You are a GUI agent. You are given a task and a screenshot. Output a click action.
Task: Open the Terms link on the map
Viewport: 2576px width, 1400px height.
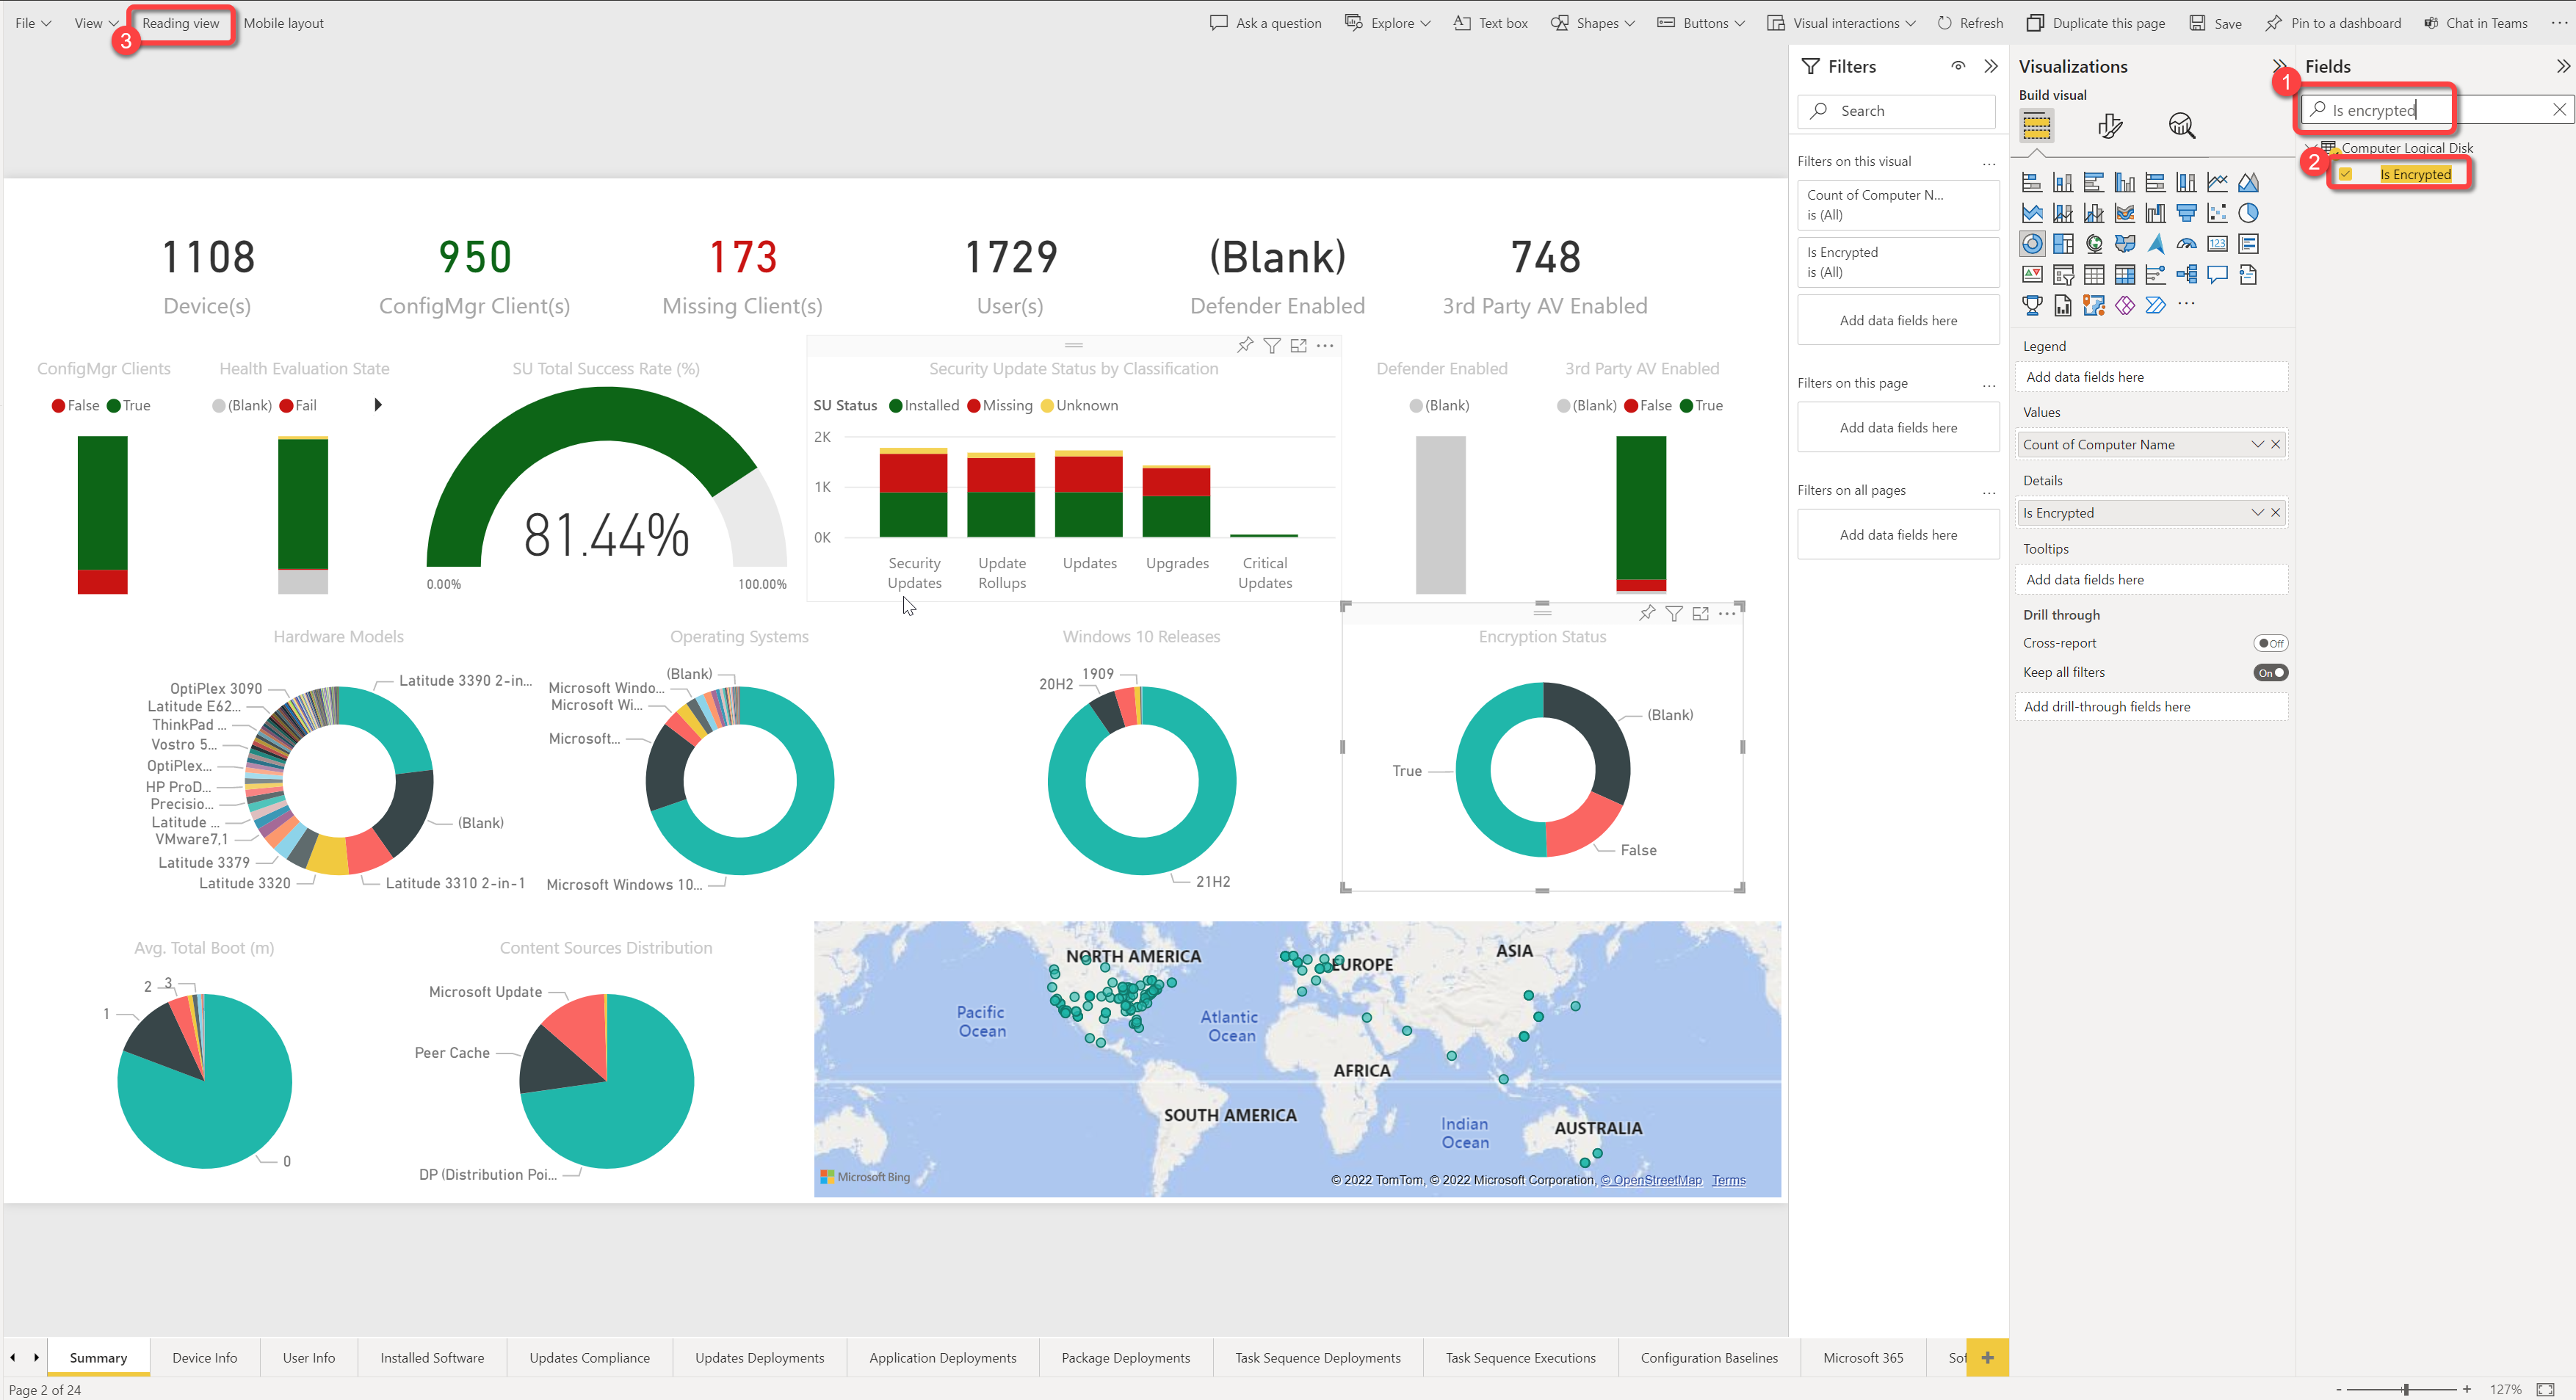click(1728, 1180)
